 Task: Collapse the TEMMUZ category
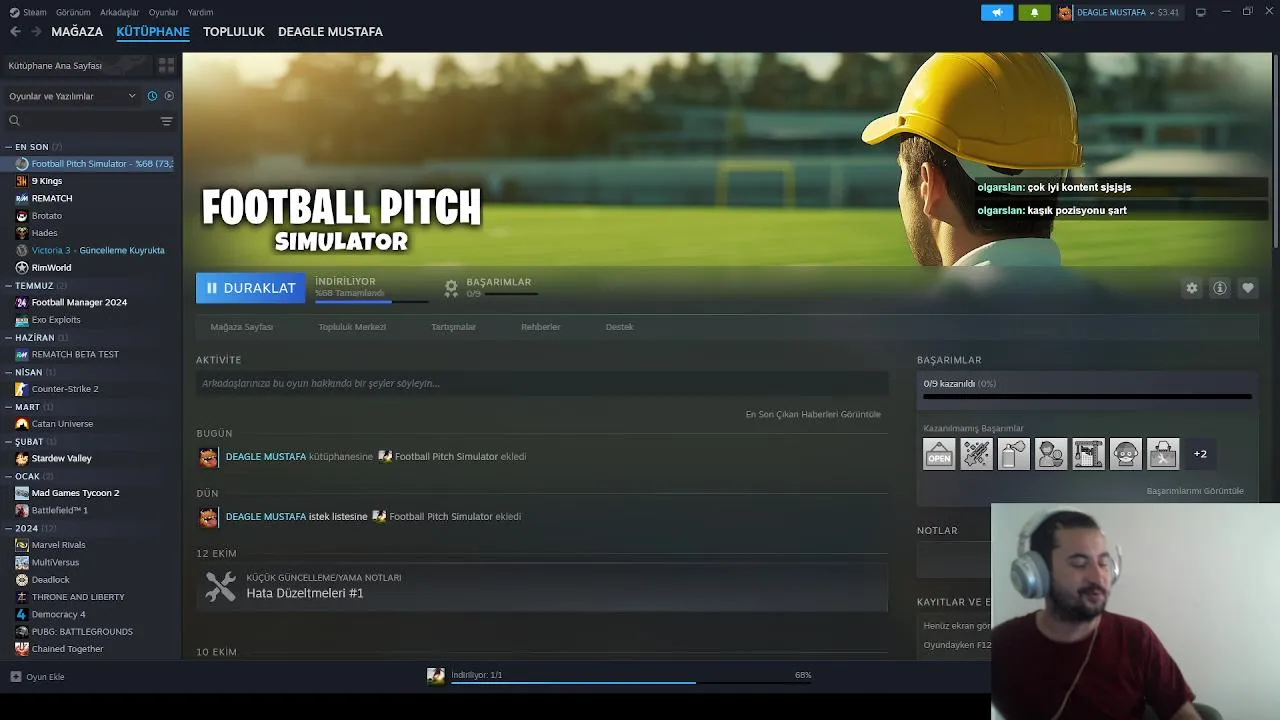(x=8, y=286)
